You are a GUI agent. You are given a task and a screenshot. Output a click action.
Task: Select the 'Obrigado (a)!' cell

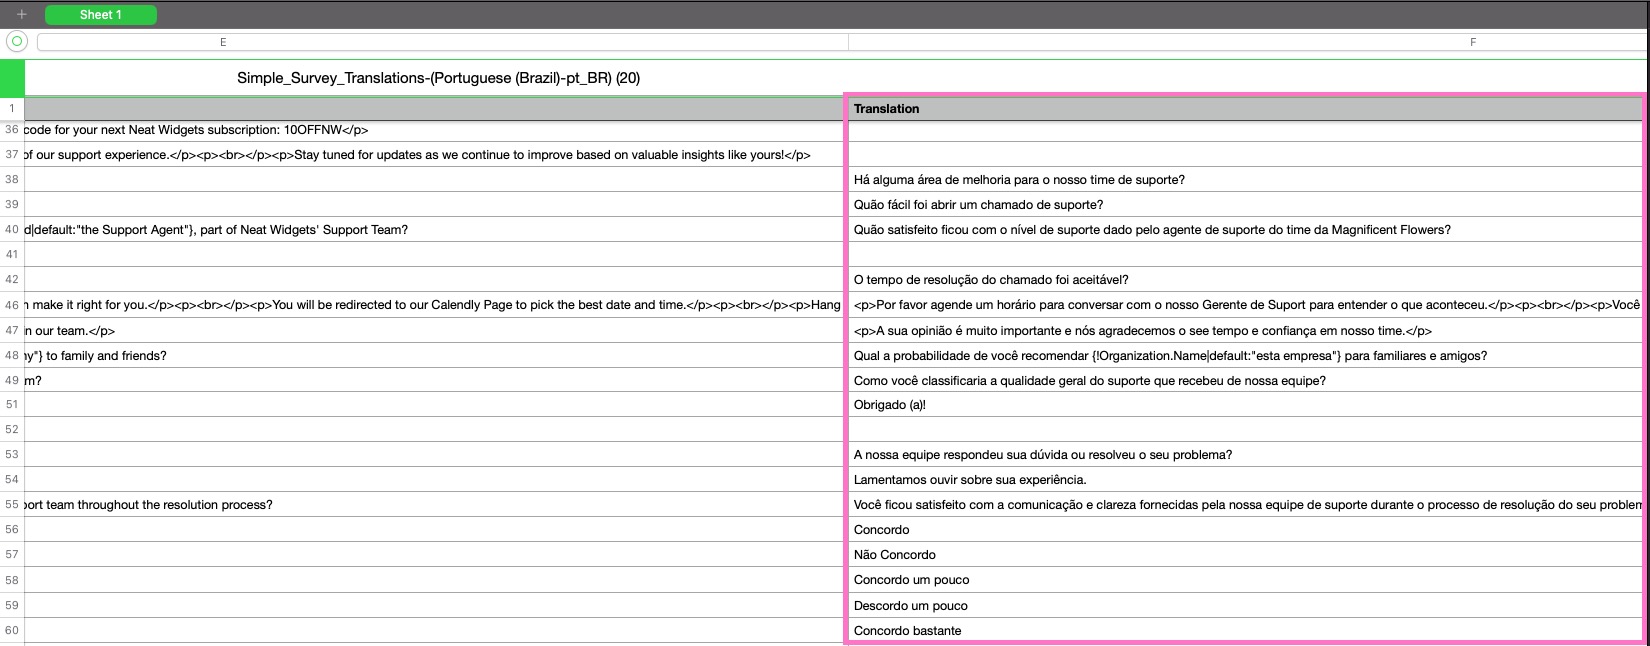point(1245,405)
